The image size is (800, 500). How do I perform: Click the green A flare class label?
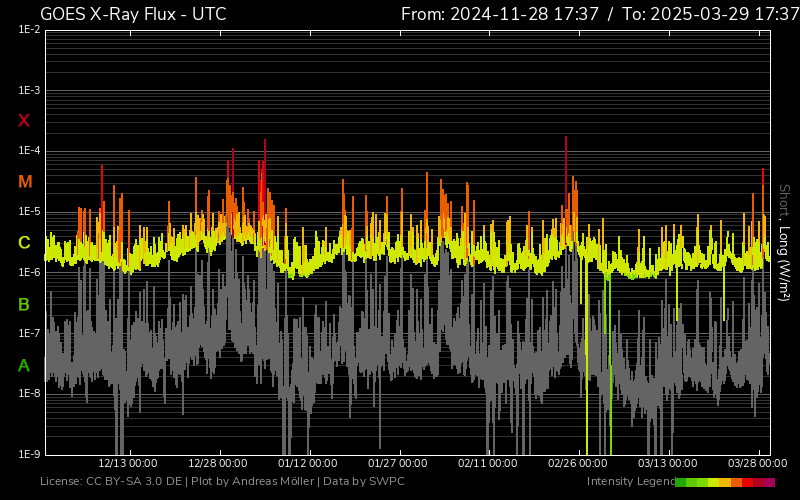pos(24,366)
